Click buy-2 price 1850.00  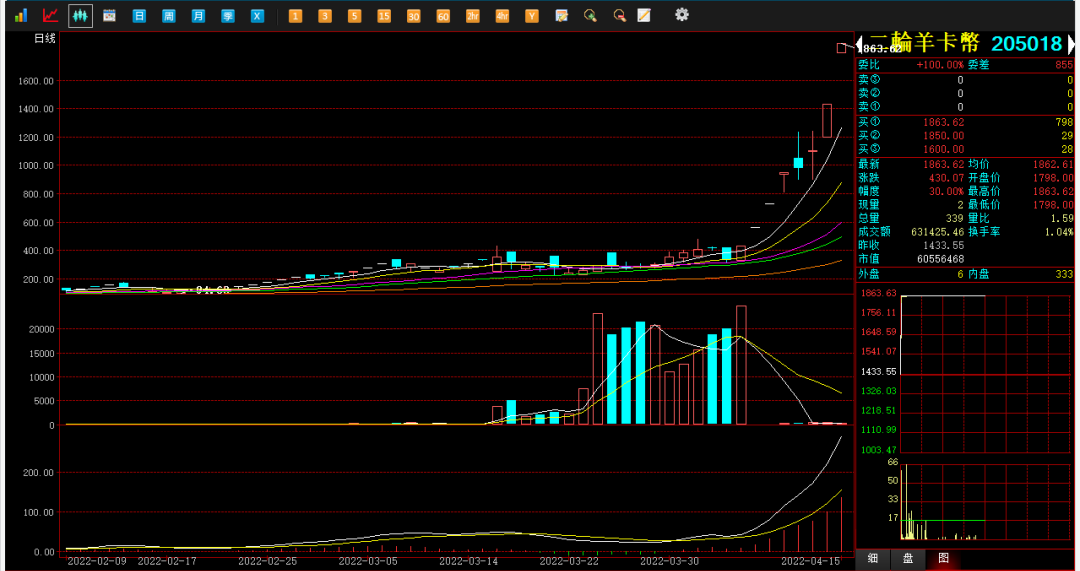(x=944, y=136)
